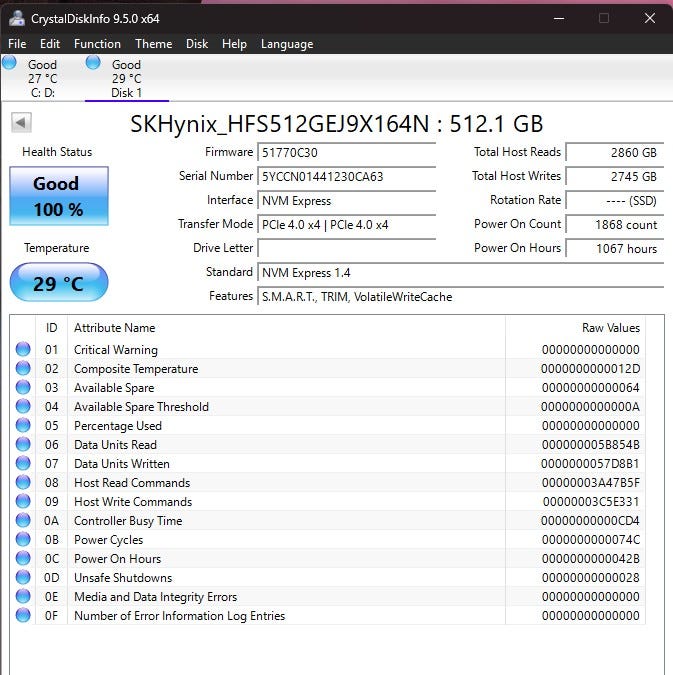Click the 29 °C temperature button
This screenshot has width=673, height=675.
tap(59, 282)
